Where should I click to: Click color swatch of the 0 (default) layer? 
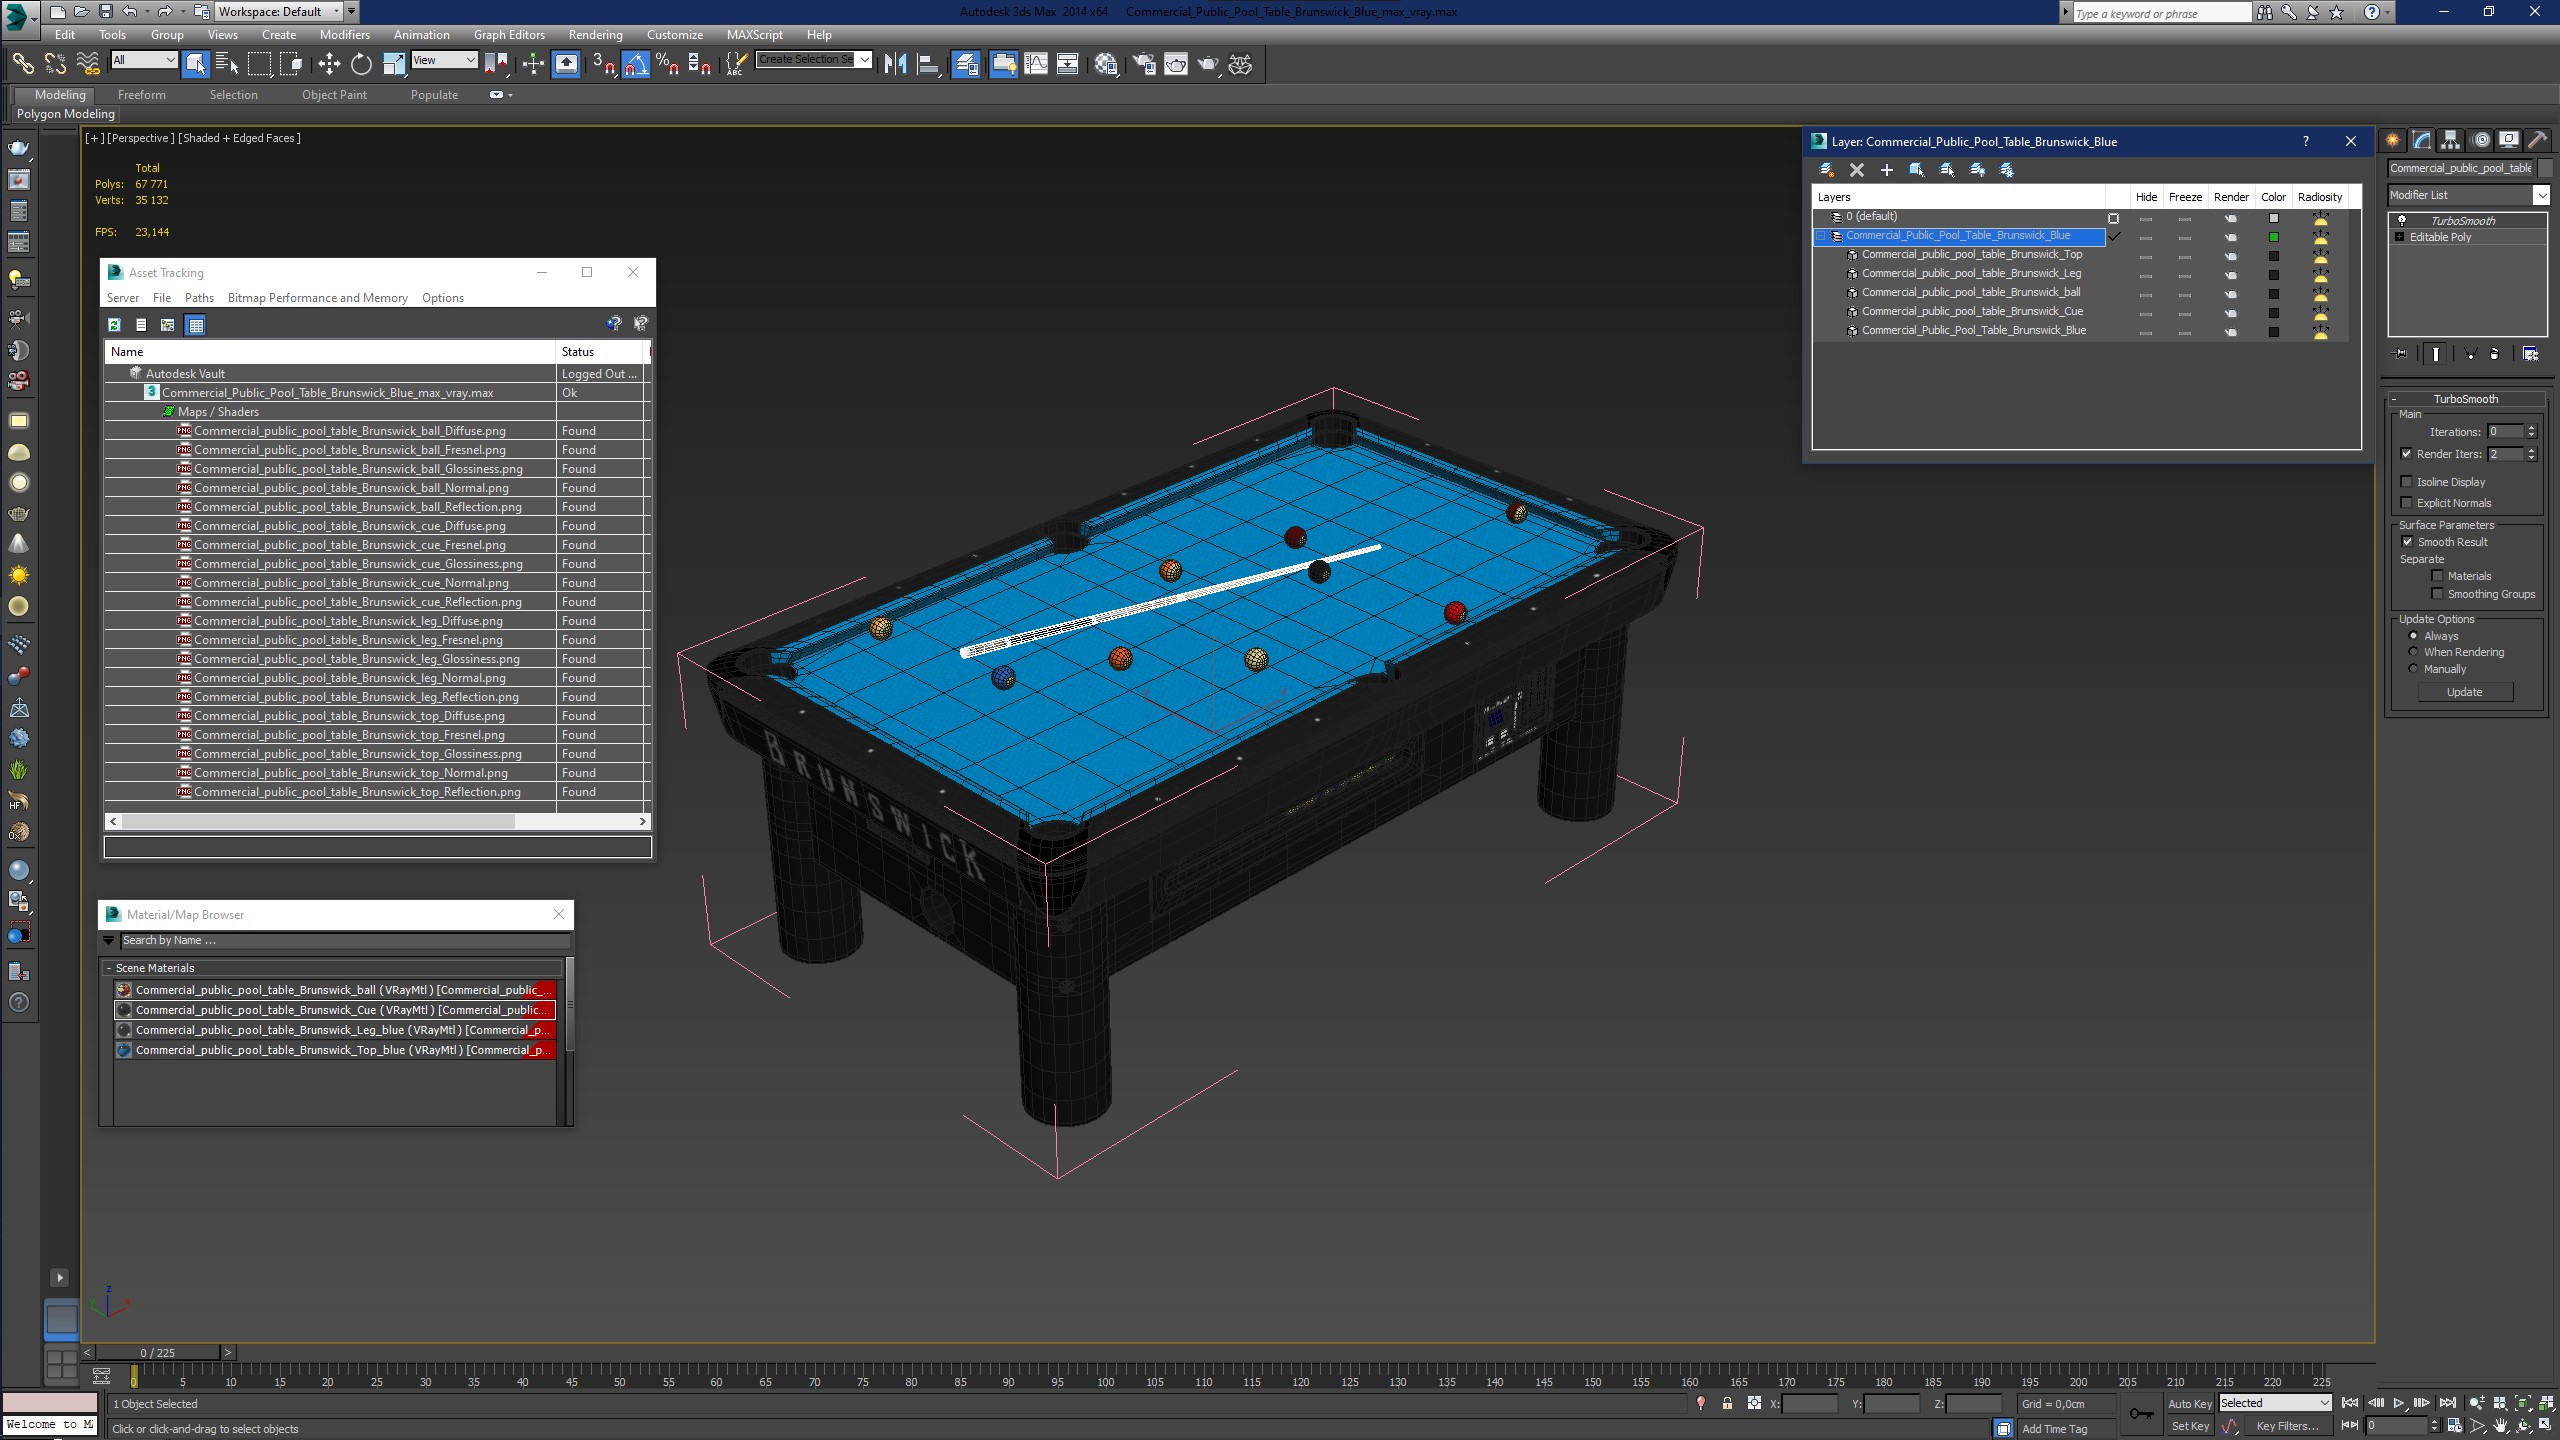point(2273,218)
